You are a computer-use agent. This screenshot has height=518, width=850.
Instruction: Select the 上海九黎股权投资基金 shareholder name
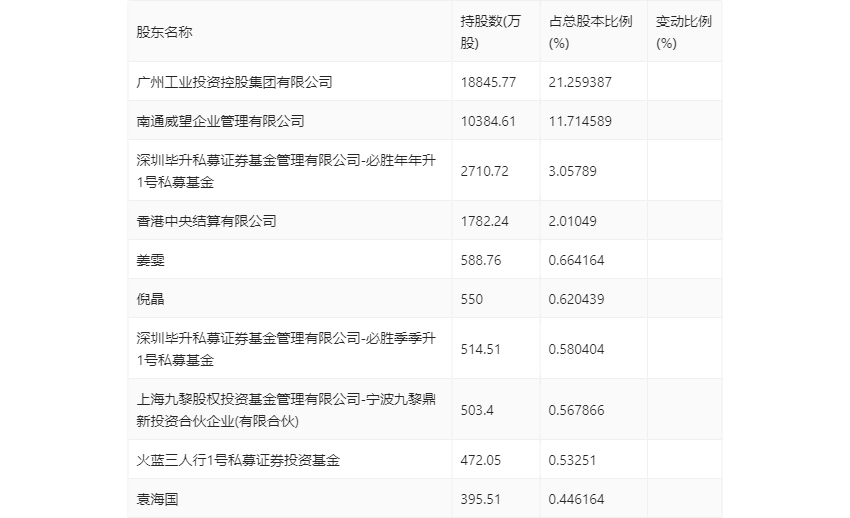click(286, 410)
